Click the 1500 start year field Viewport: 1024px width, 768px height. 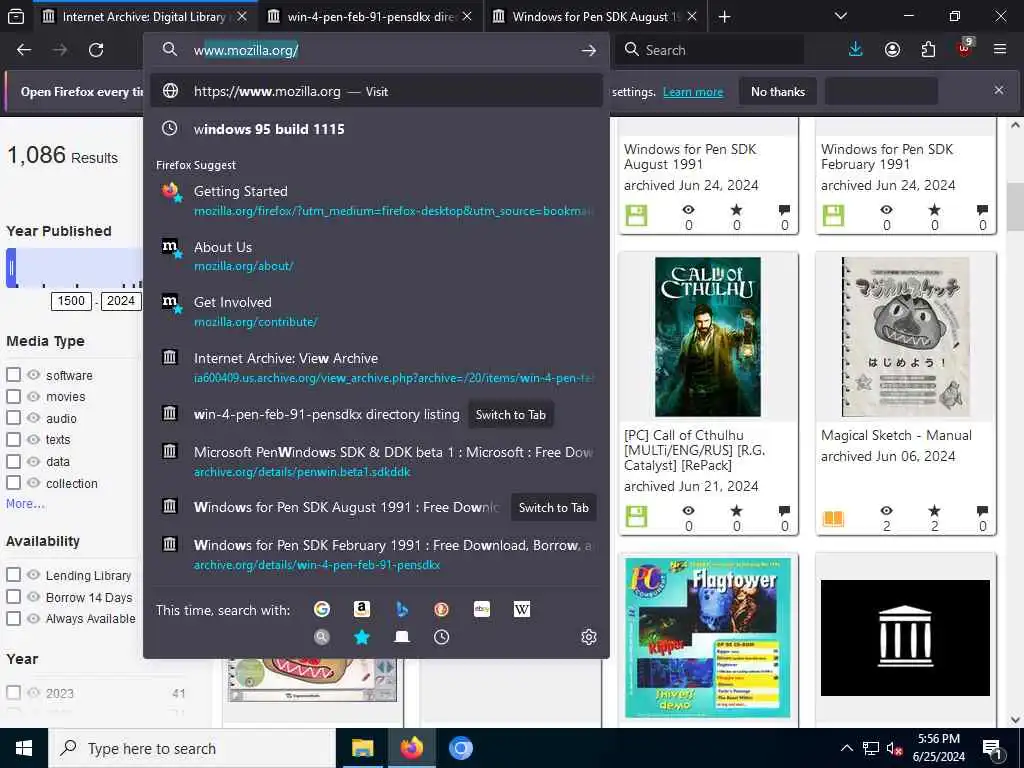pos(71,301)
